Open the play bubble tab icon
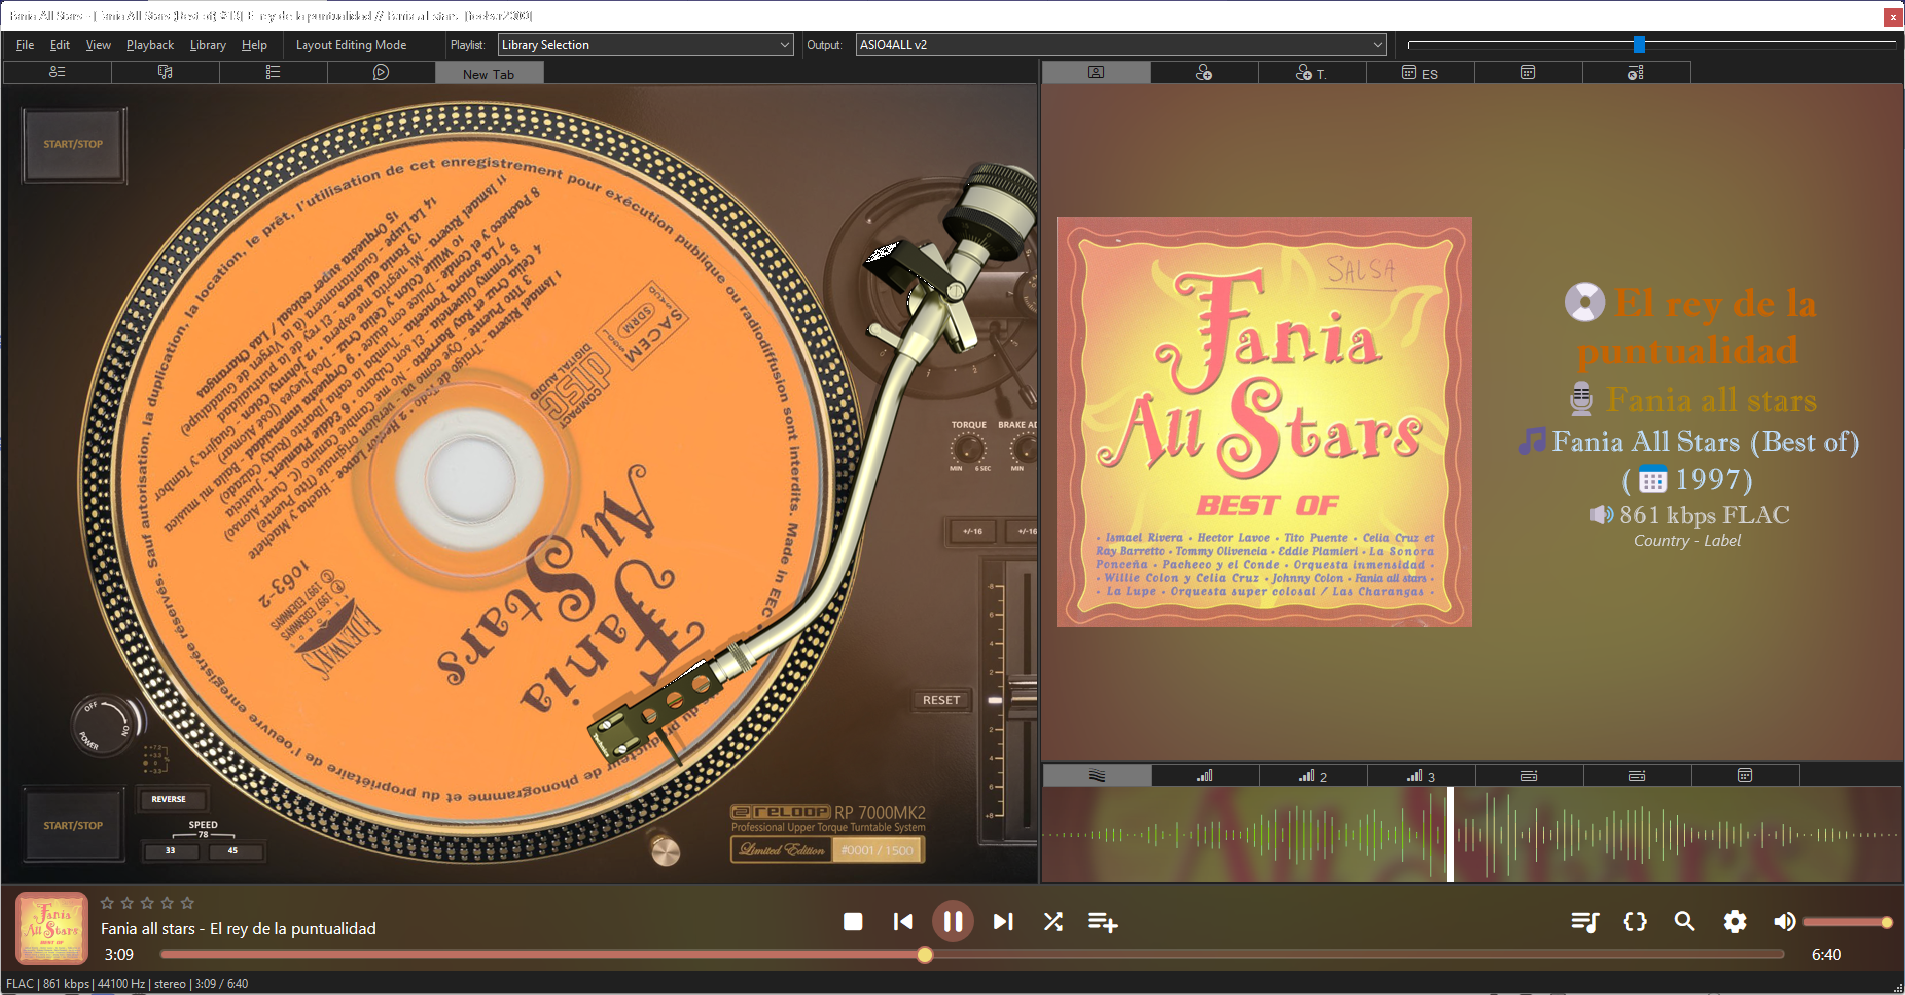1905x995 pixels. tap(381, 72)
